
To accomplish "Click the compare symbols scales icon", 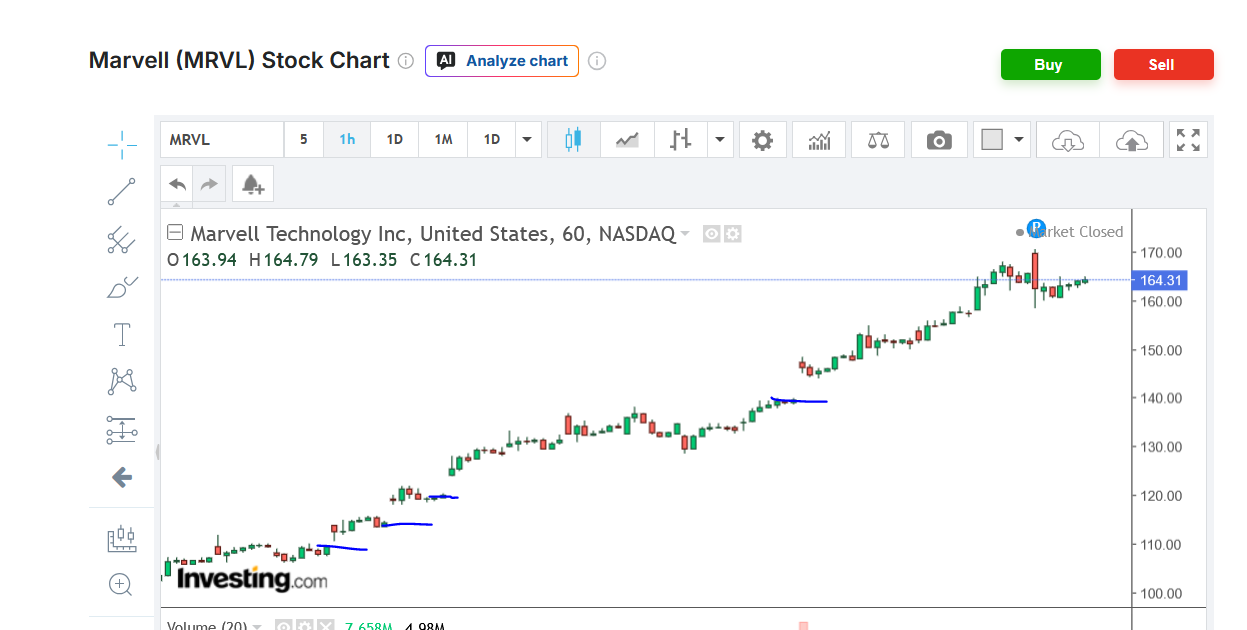I will (878, 140).
